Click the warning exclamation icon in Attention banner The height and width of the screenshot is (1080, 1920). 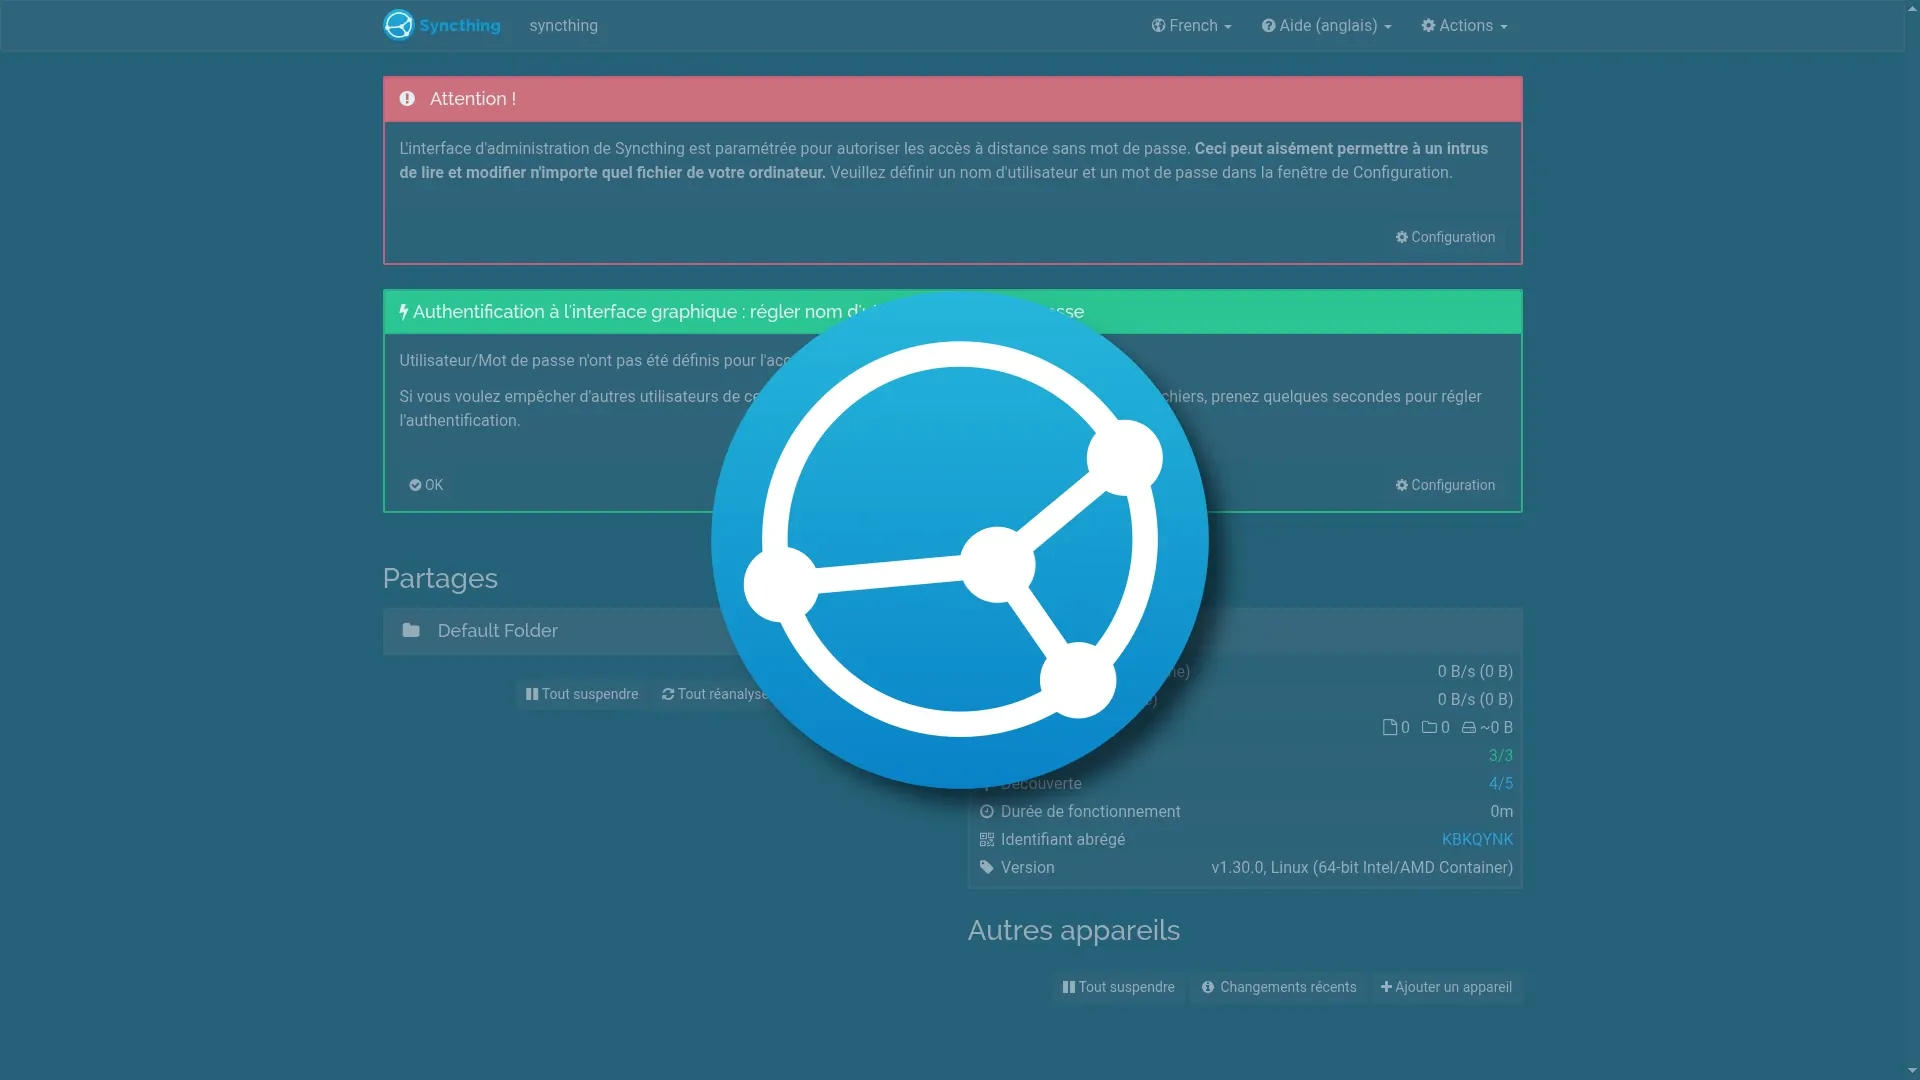(x=407, y=98)
